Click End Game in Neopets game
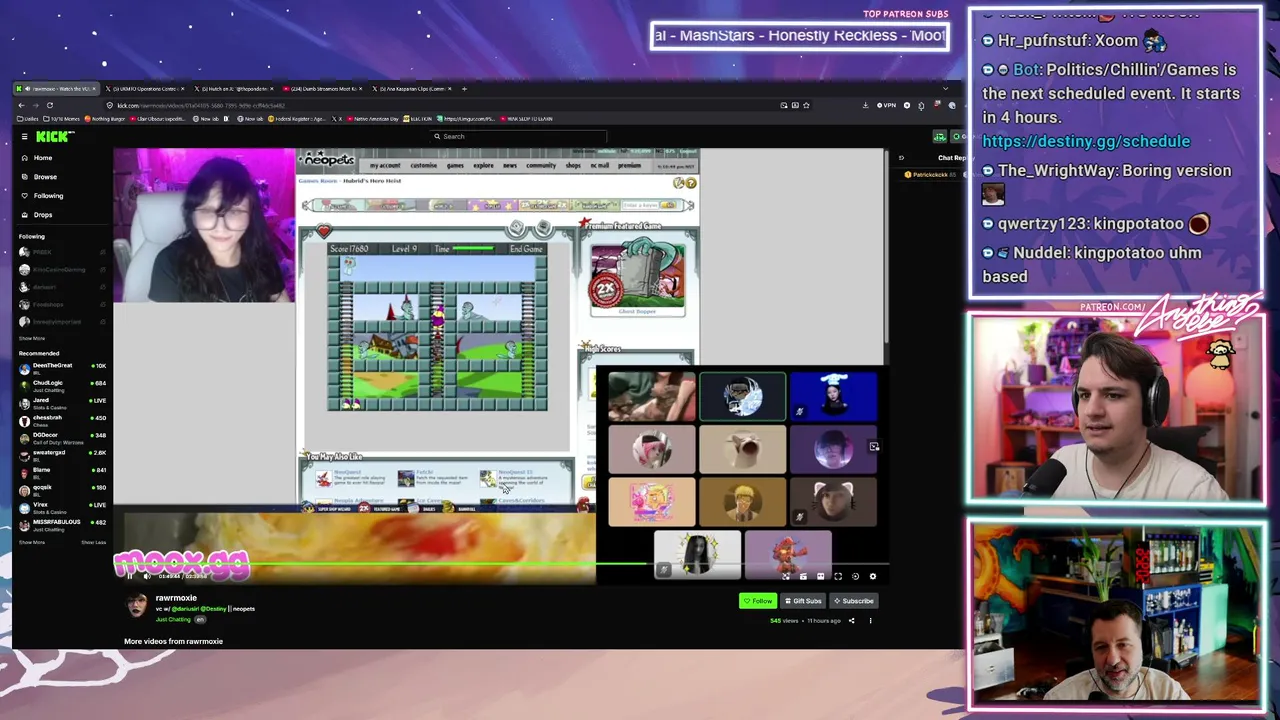Screen dimensions: 1280x720 pos(526,249)
